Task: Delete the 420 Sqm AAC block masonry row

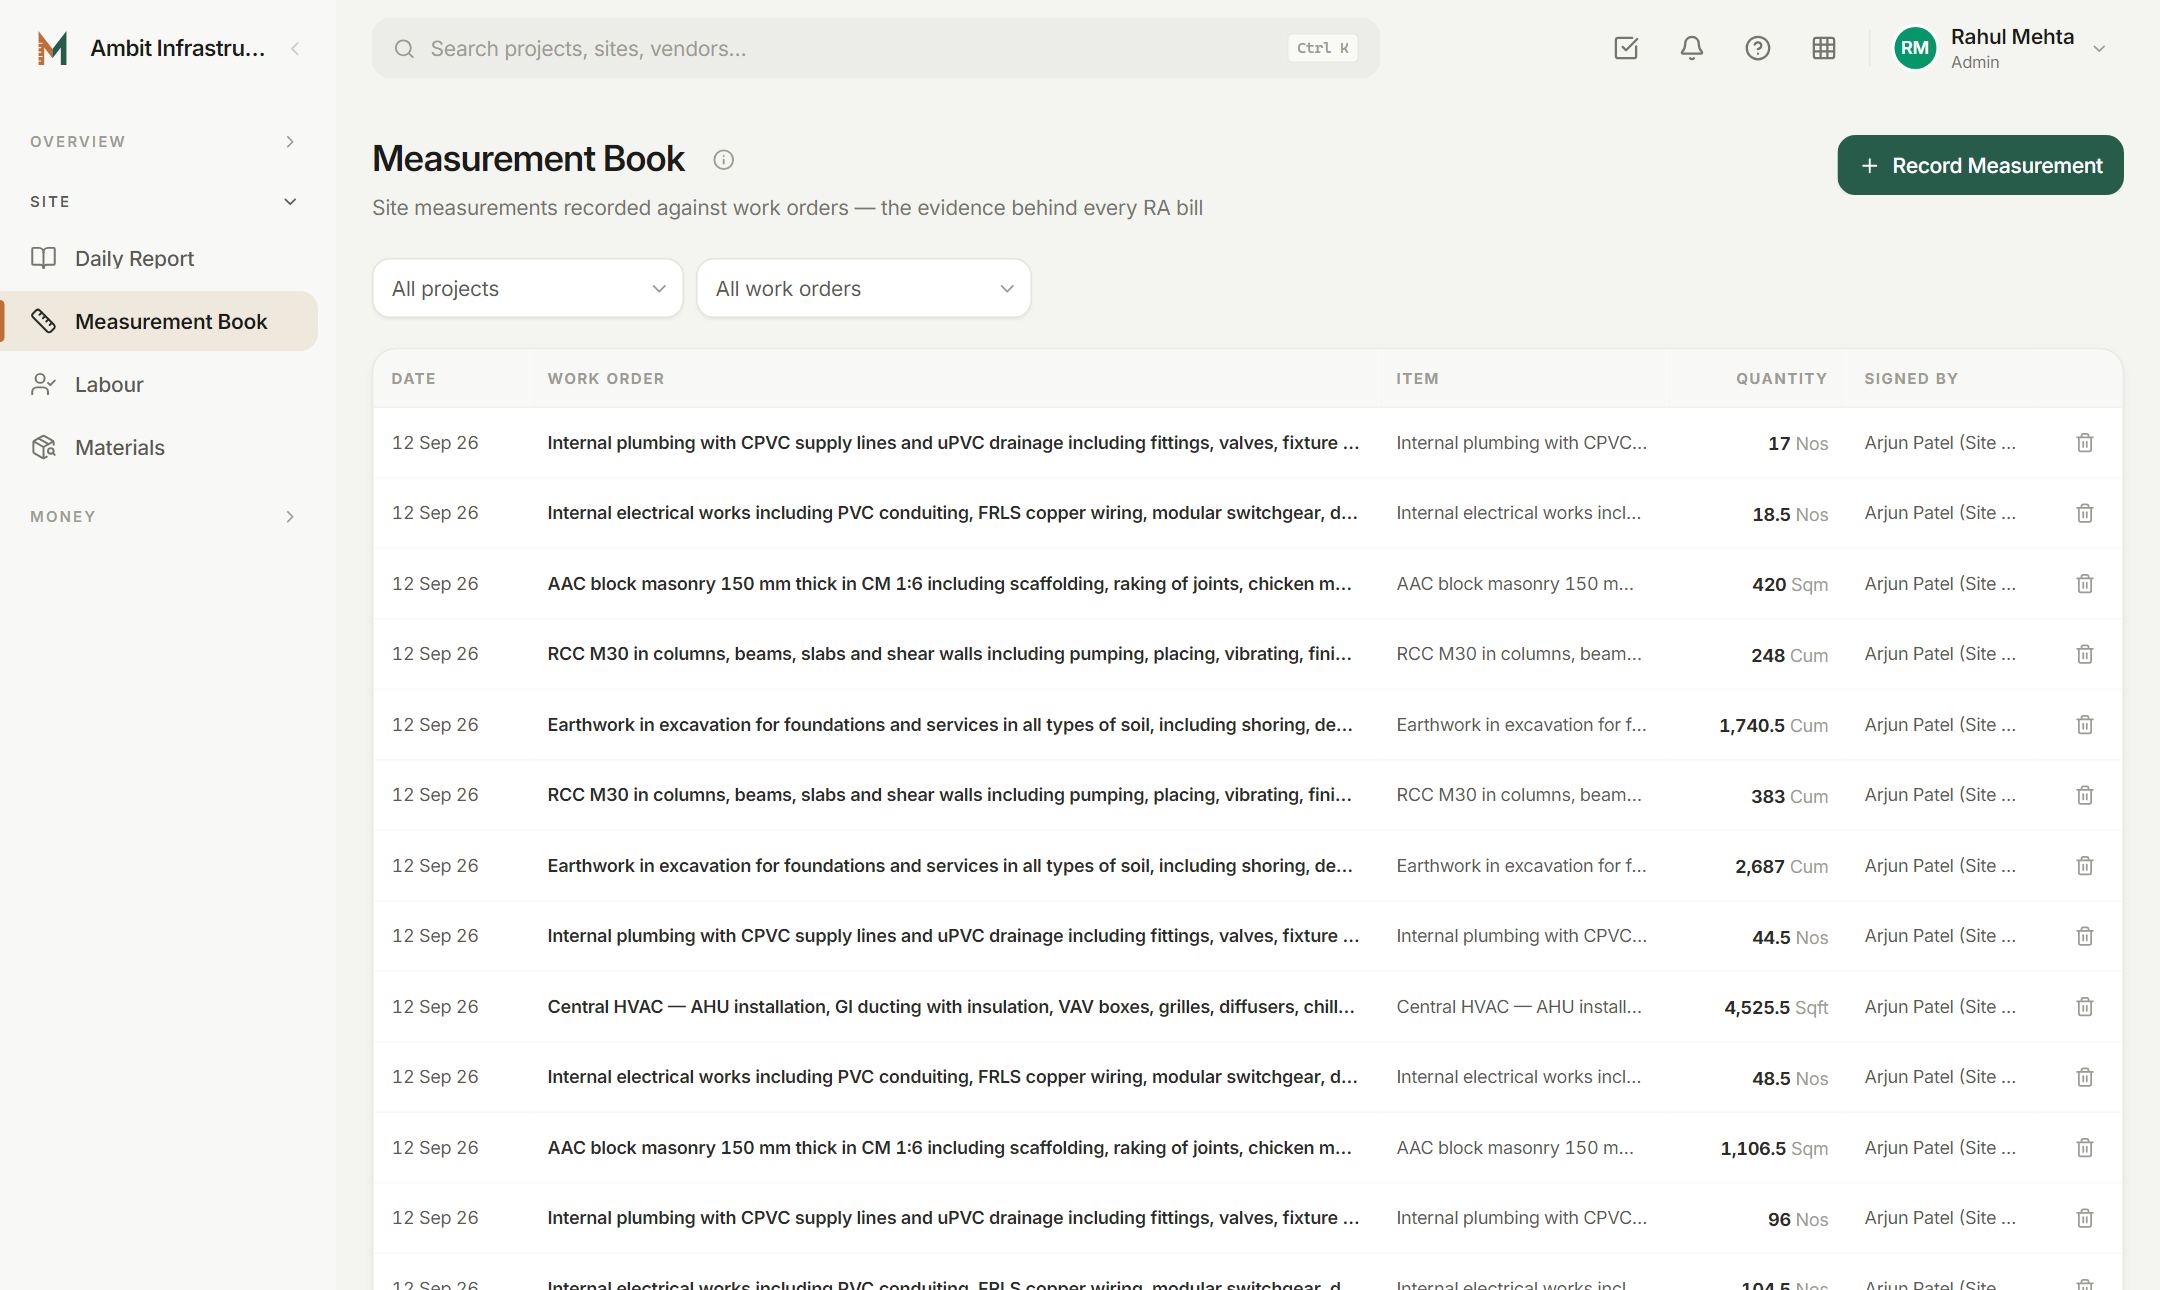Action: click(2084, 584)
